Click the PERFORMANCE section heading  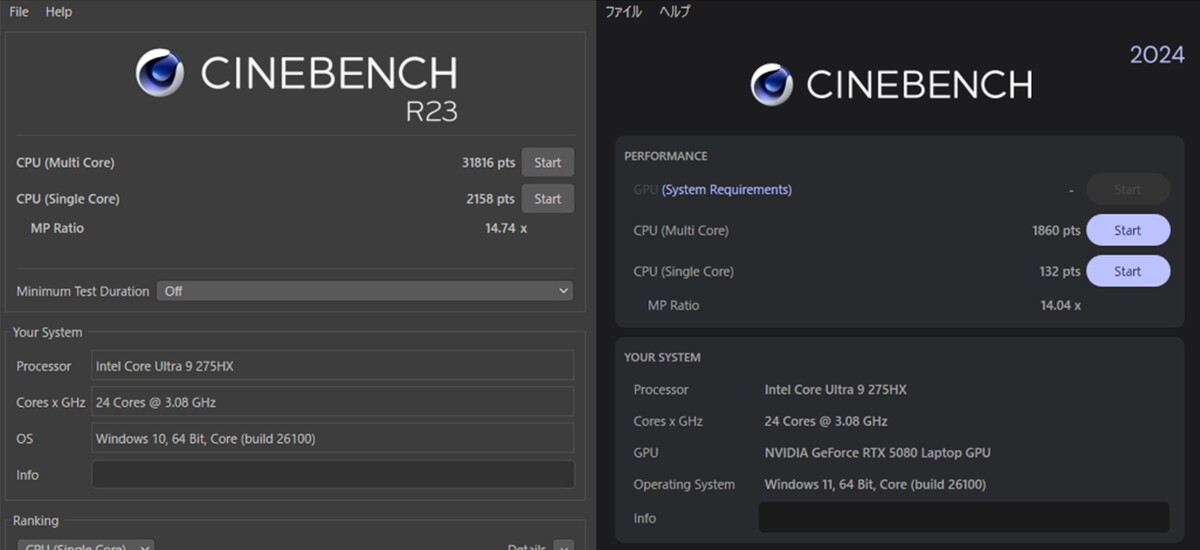pyautogui.click(x=665, y=156)
